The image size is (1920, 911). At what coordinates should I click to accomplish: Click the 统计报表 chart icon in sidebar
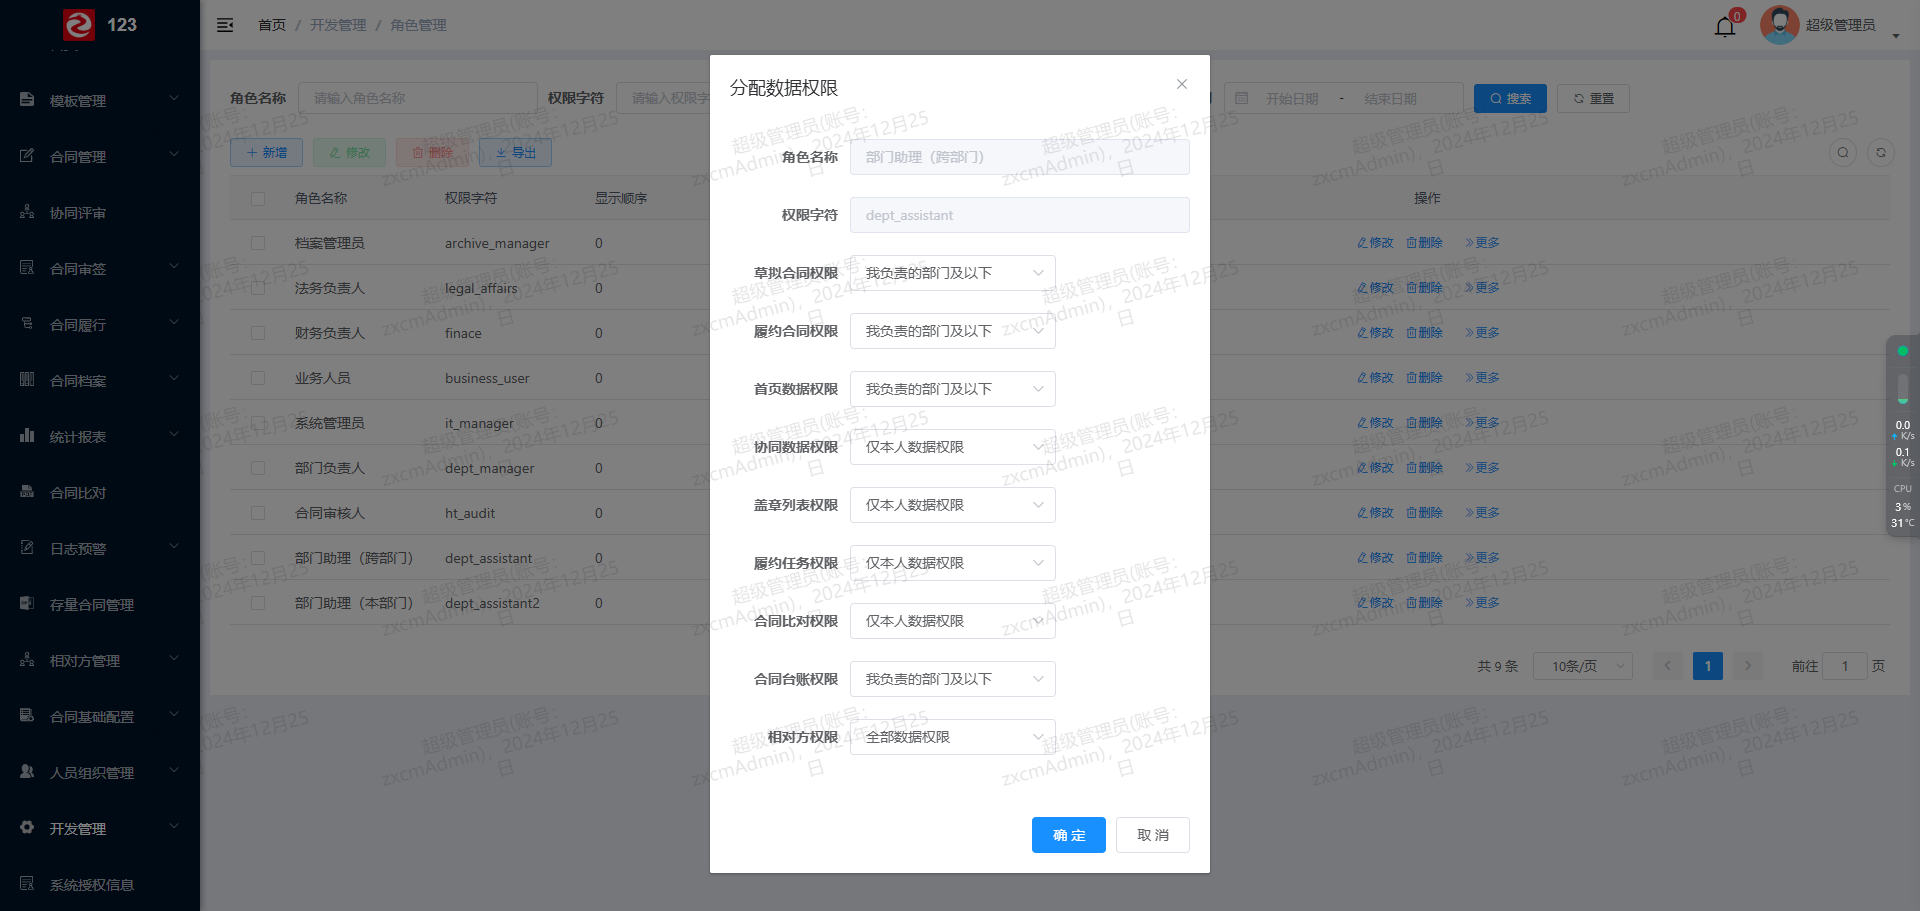(x=27, y=436)
